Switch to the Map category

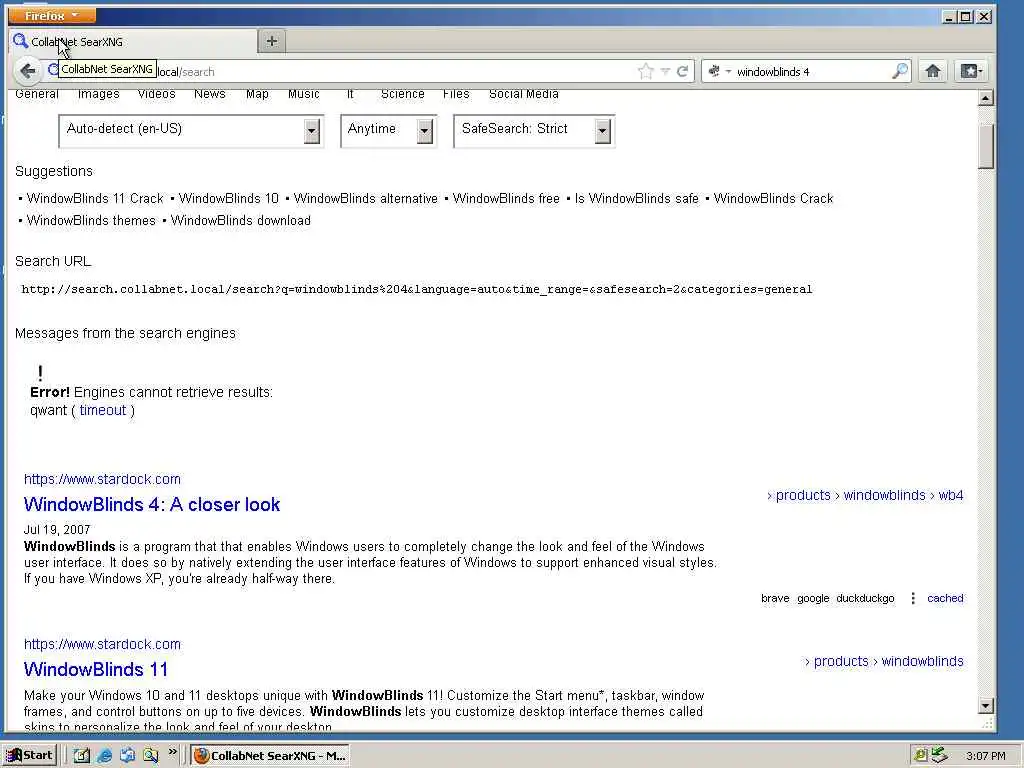(x=257, y=94)
